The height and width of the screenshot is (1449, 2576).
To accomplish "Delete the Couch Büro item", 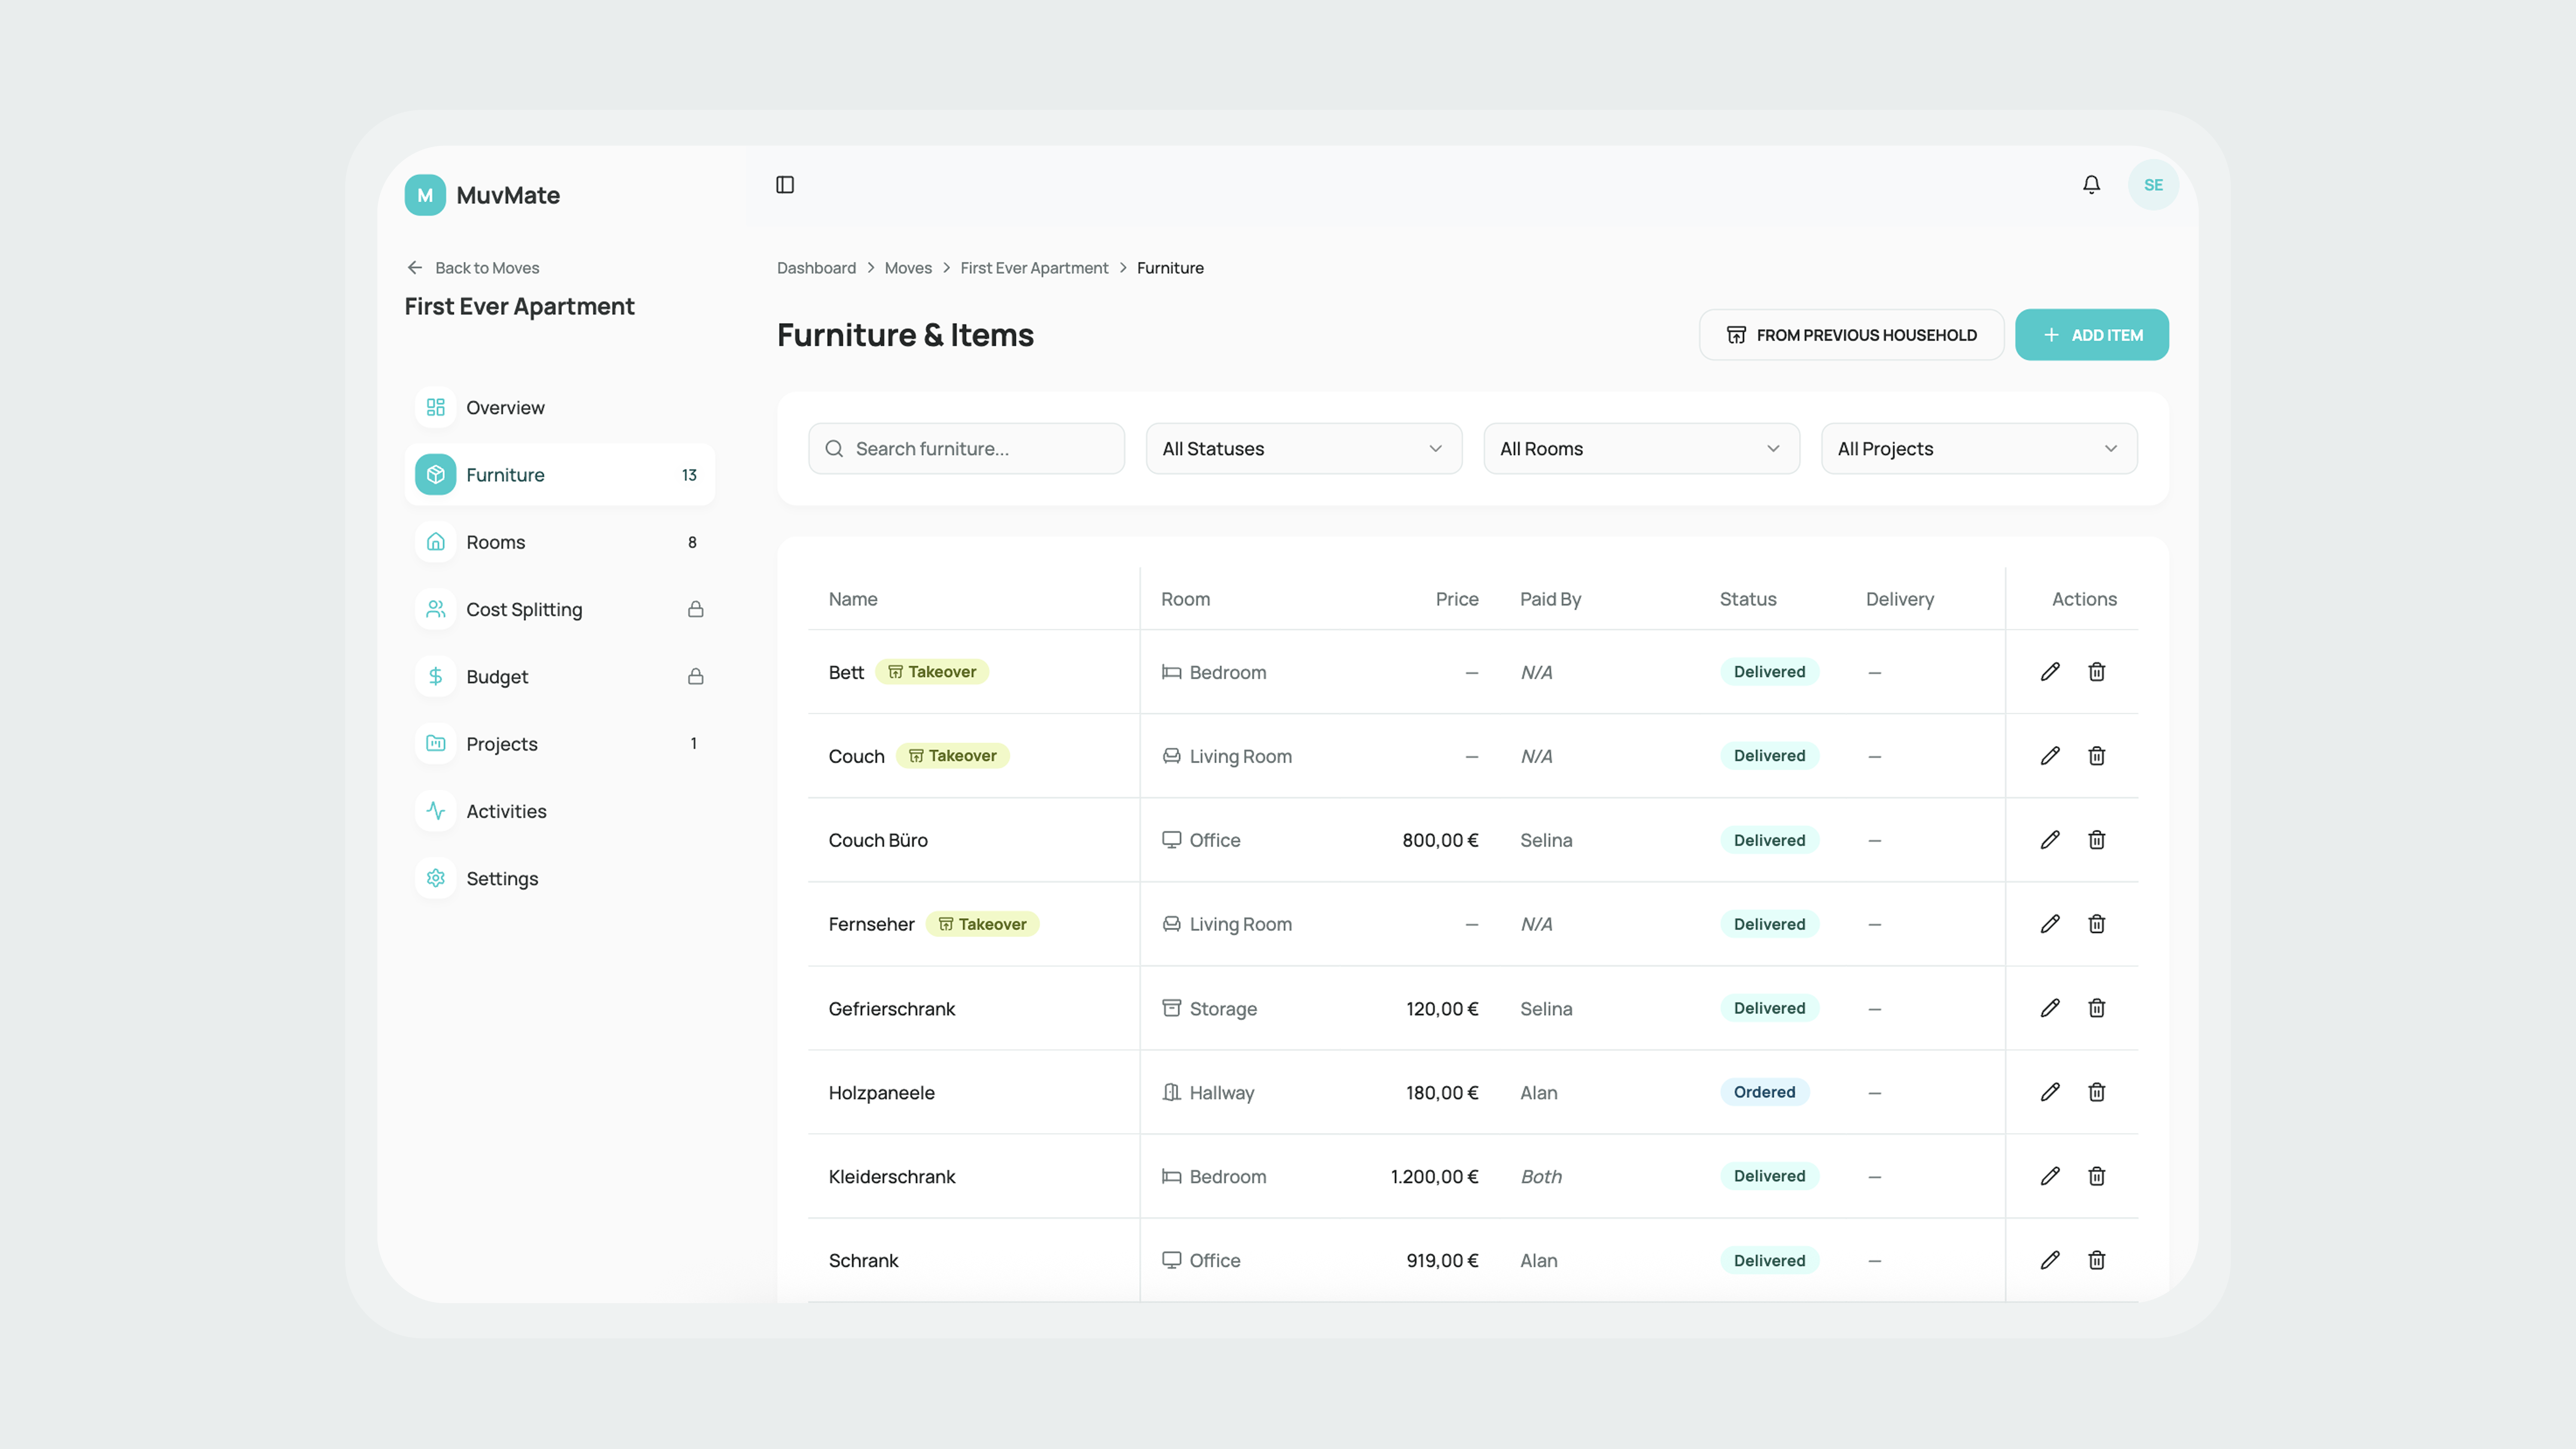I will 2096,840.
